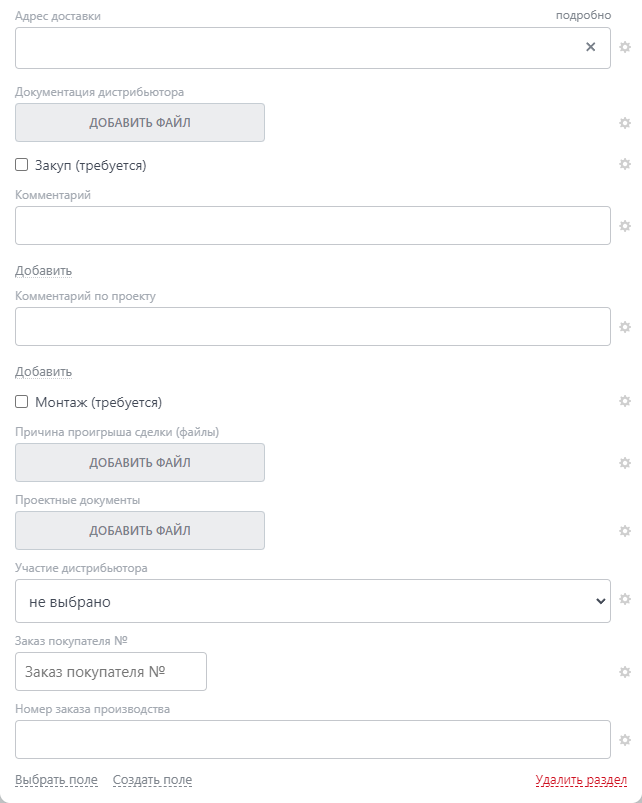Click gear icon beside Закуп (требуется)
The height and width of the screenshot is (803, 642).
pos(625,164)
